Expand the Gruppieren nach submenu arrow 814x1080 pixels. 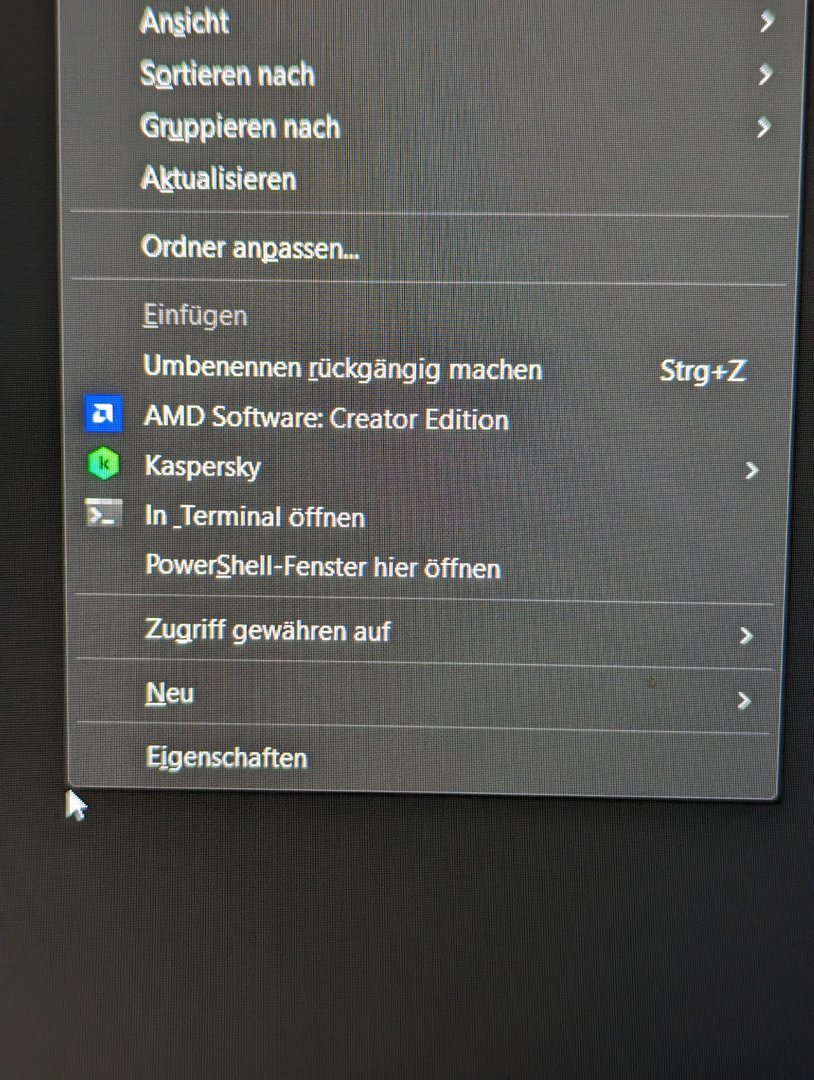coord(762,127)
